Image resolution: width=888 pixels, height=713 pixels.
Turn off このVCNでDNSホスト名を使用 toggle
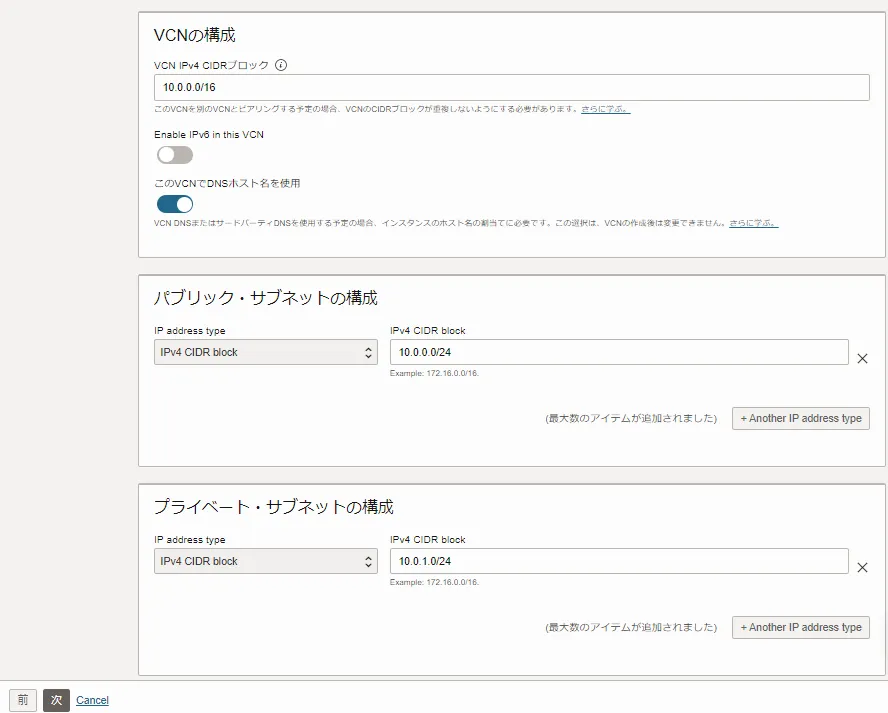[174, 204]
